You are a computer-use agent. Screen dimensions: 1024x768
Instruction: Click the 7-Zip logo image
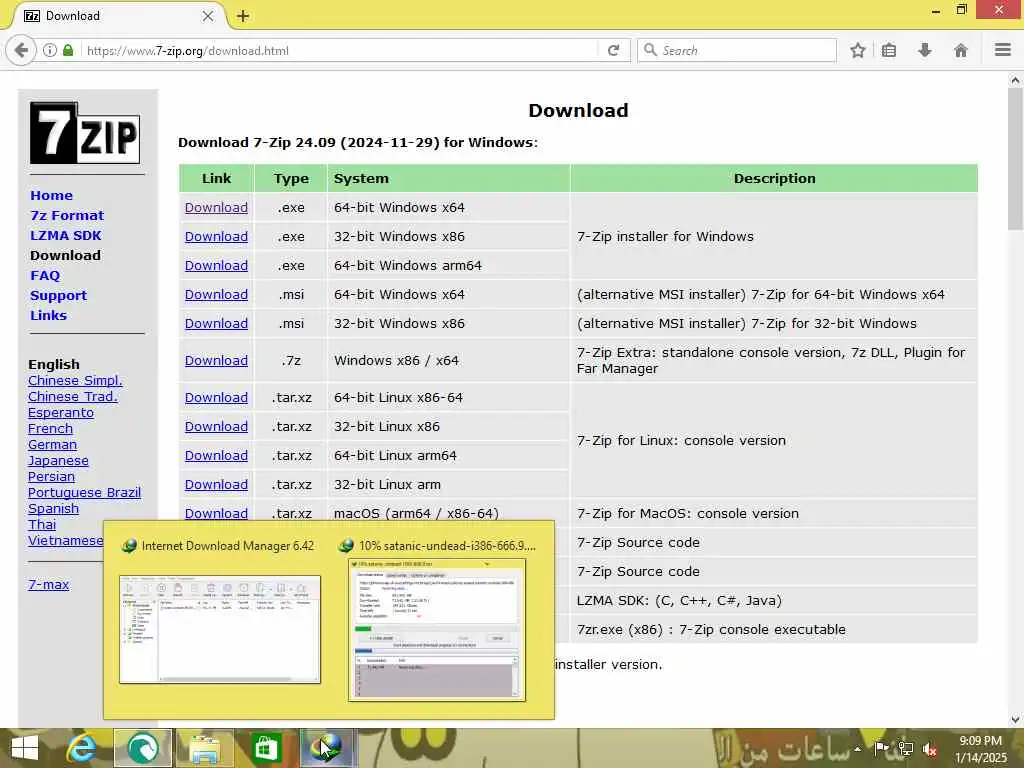coord(84,133)
